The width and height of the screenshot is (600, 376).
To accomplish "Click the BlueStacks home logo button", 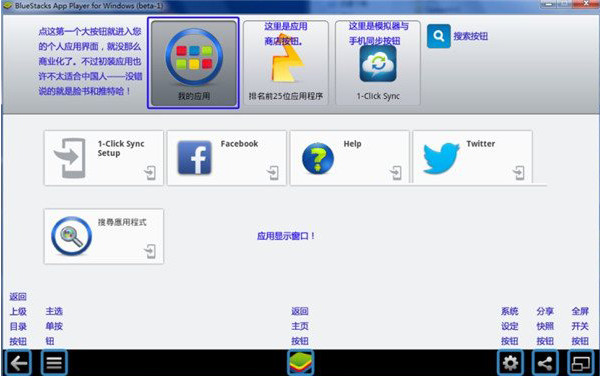I will [x=300, y=363].
